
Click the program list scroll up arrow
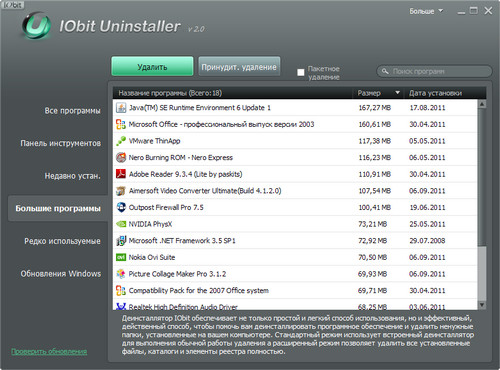482,104
